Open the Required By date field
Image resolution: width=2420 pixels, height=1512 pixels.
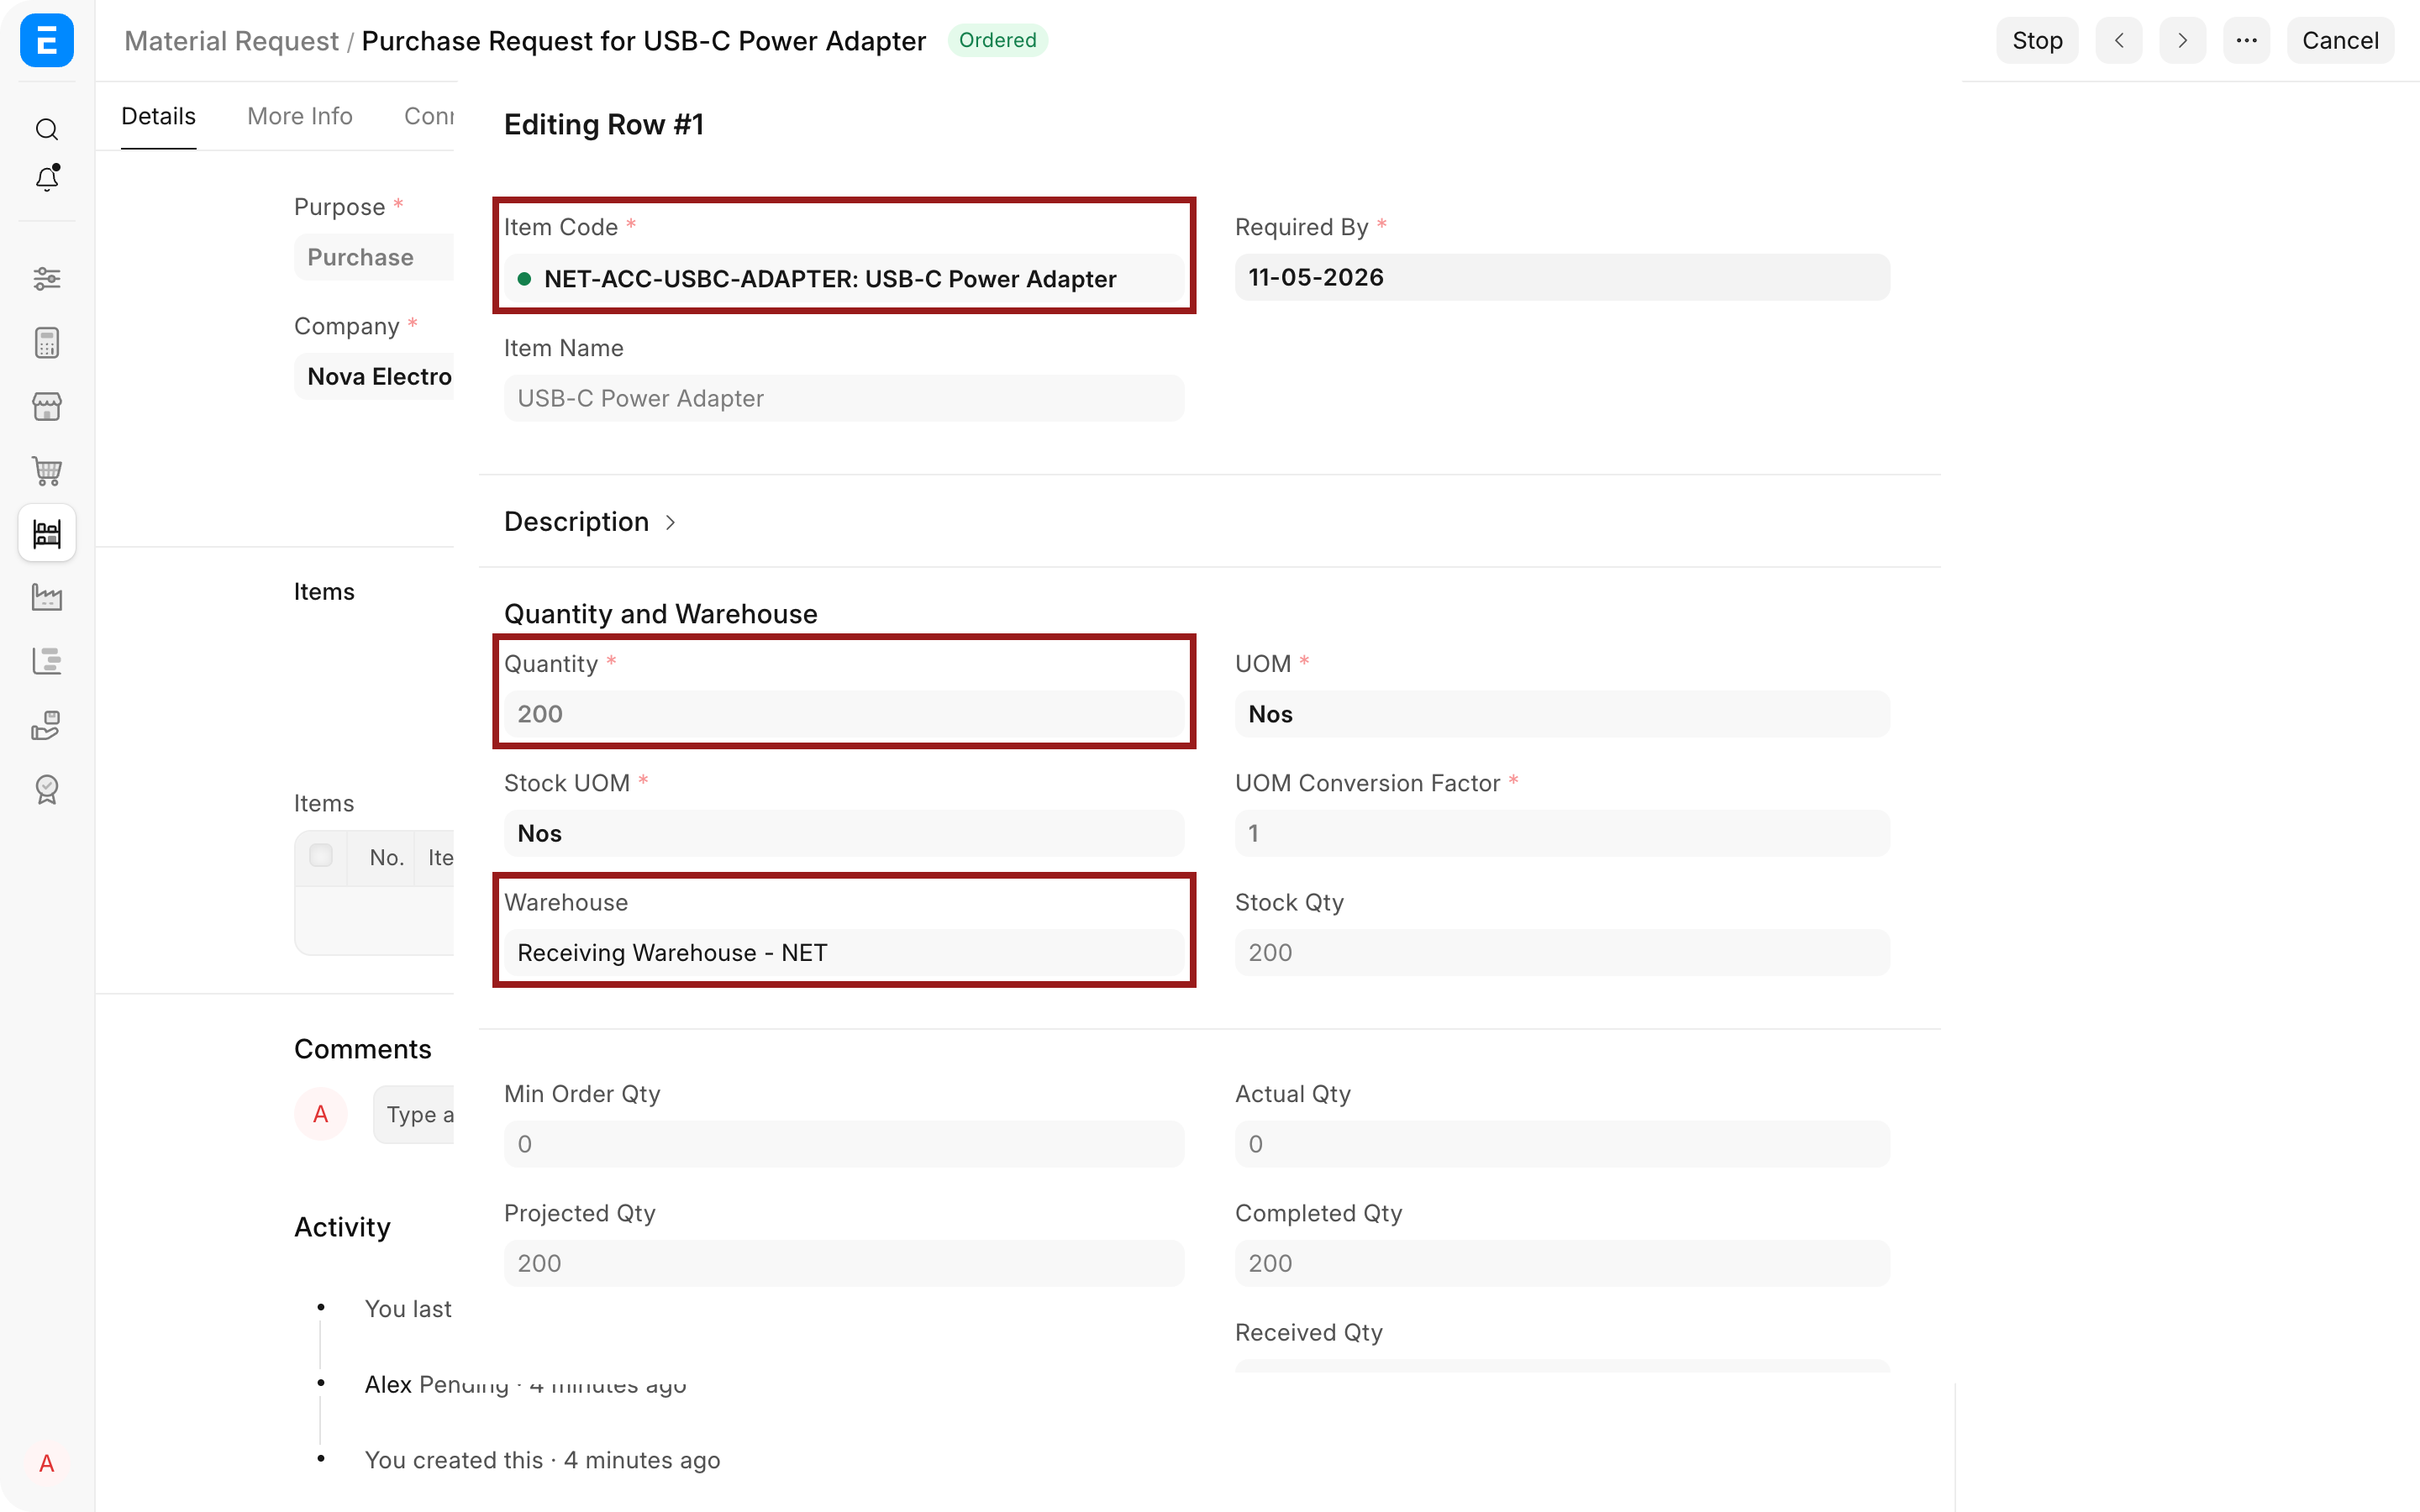(1562, 277)
